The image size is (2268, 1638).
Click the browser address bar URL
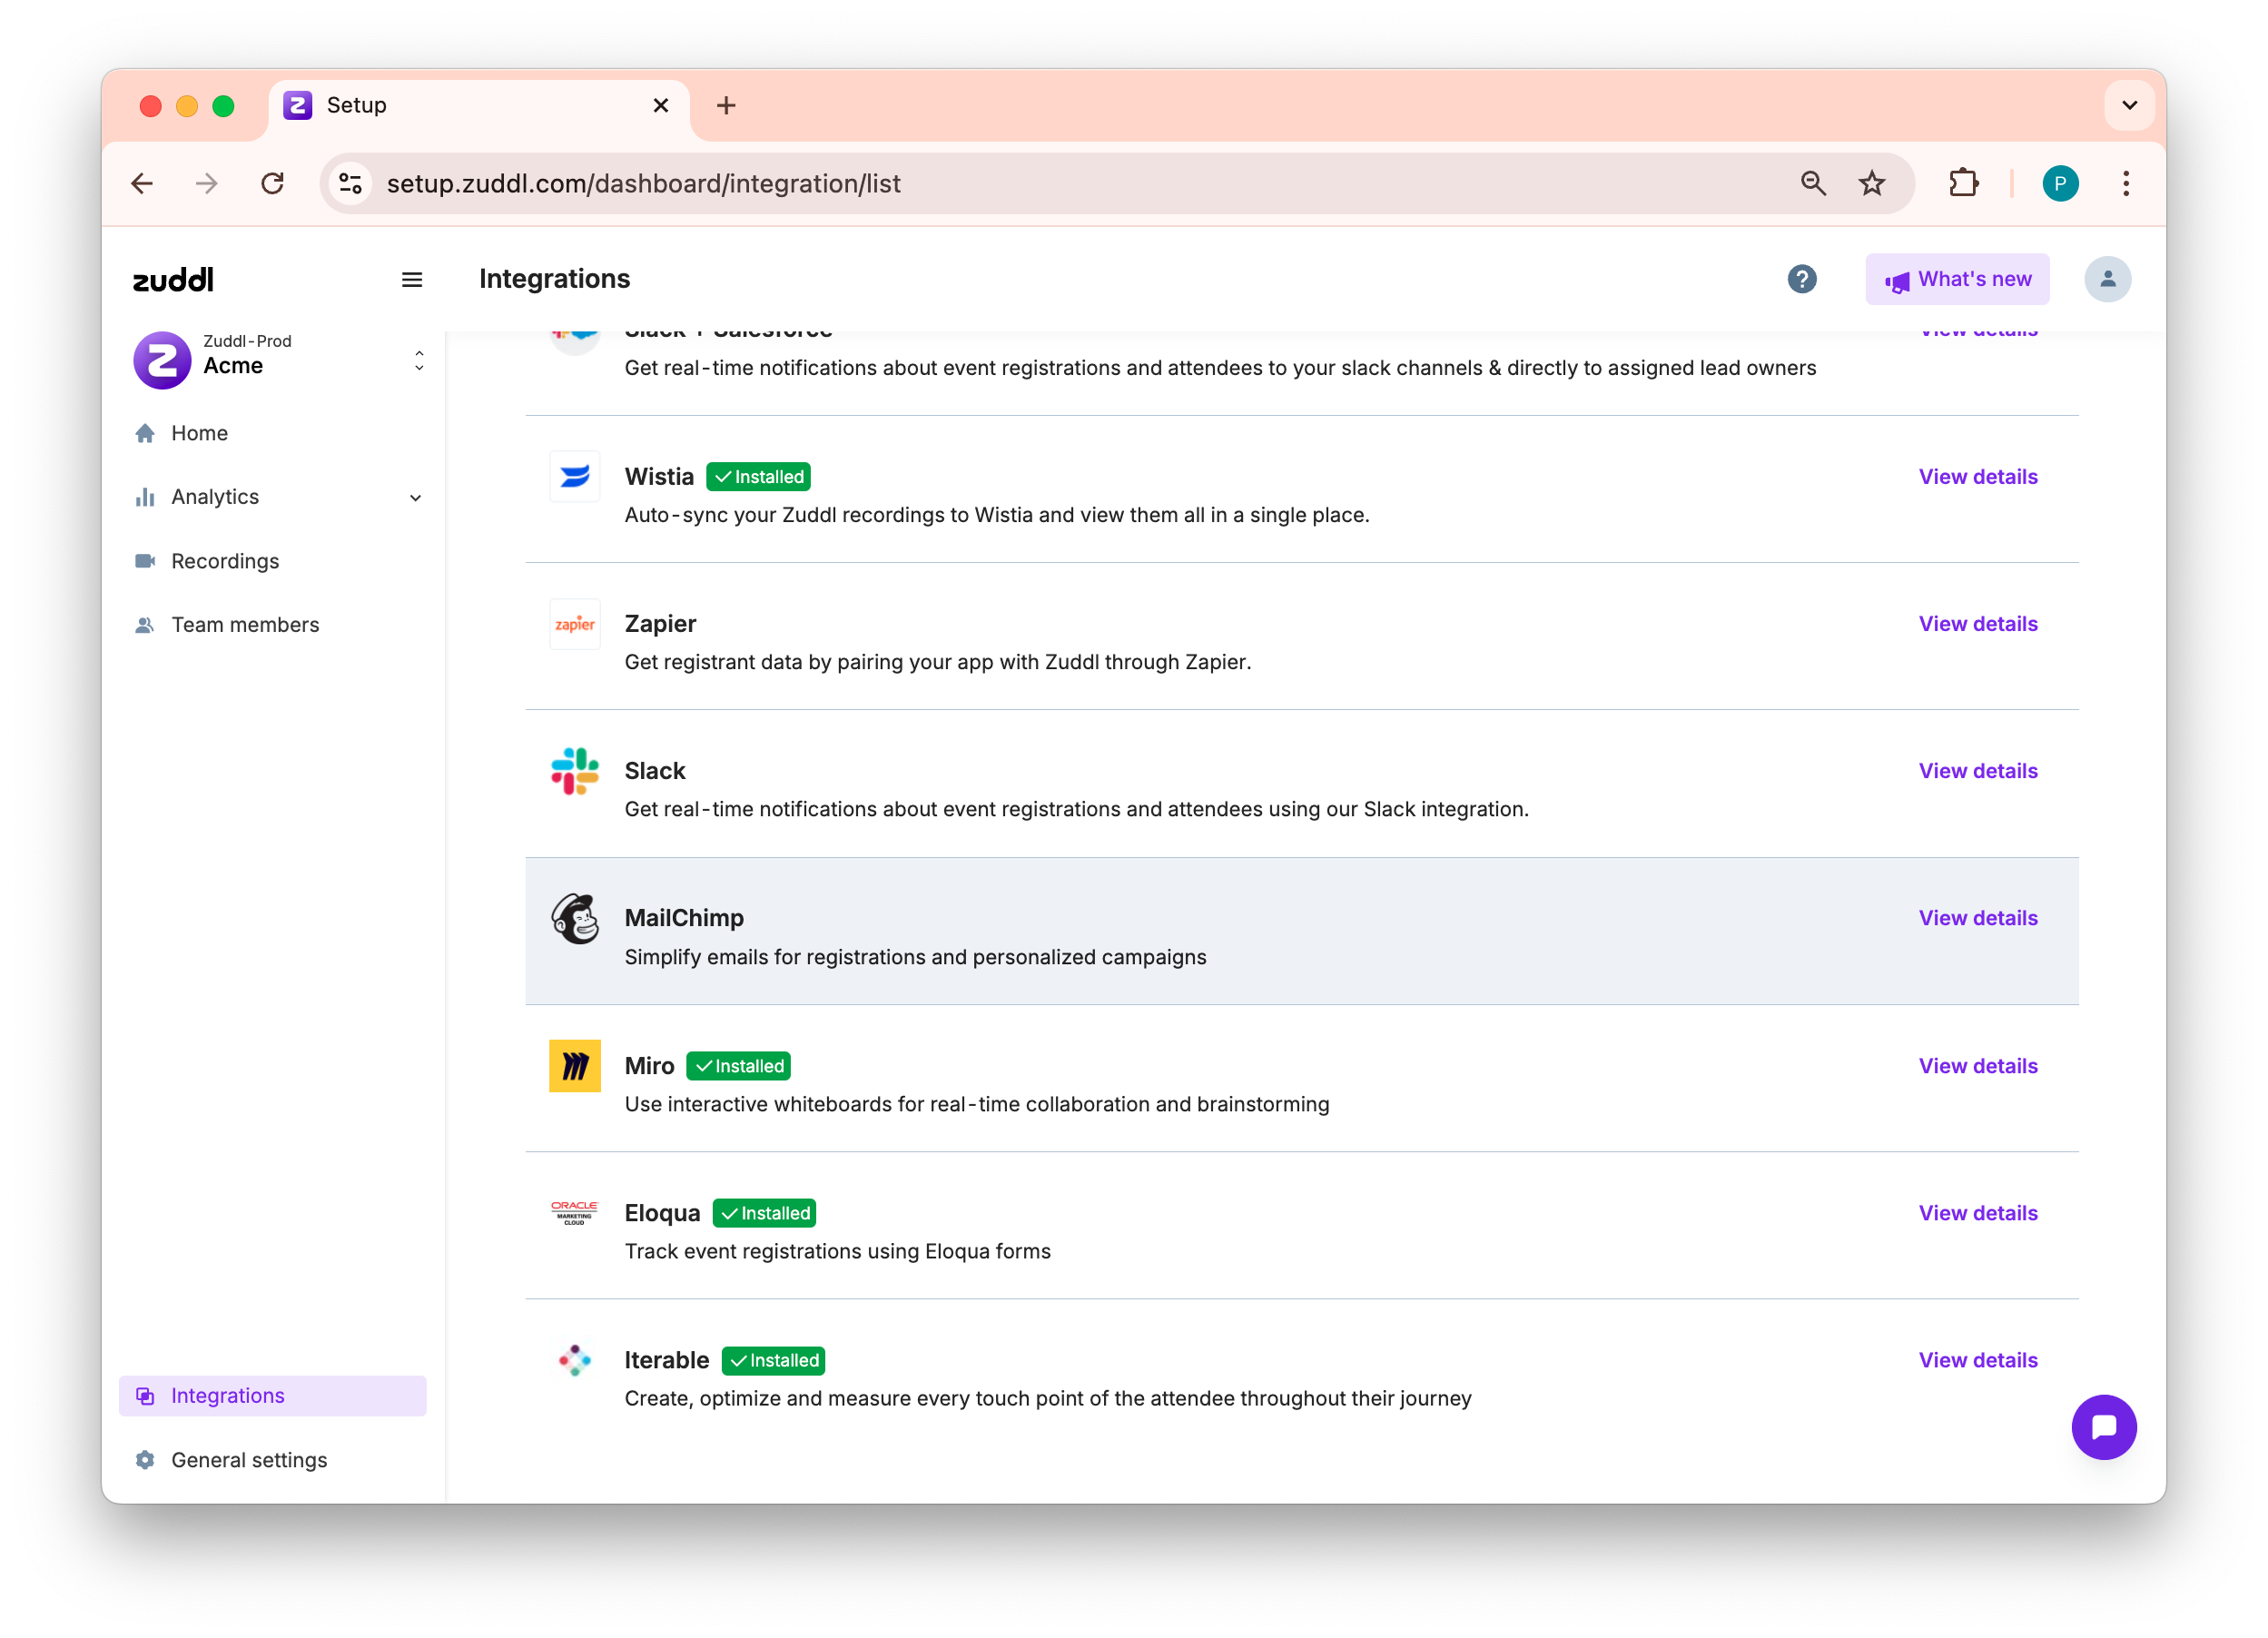pos(643,184)
